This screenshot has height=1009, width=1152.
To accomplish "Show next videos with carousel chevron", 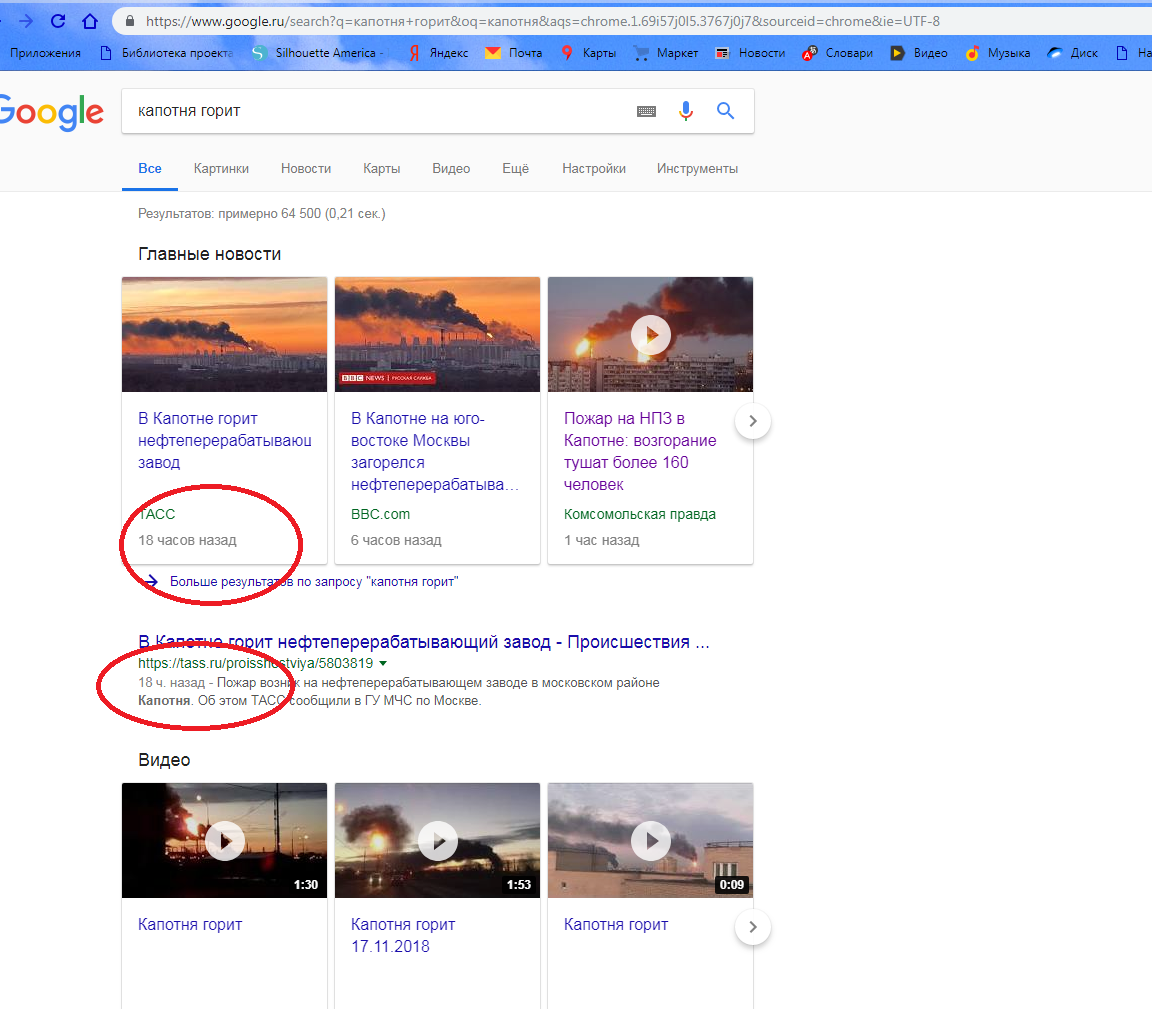I will pos(752,927).
